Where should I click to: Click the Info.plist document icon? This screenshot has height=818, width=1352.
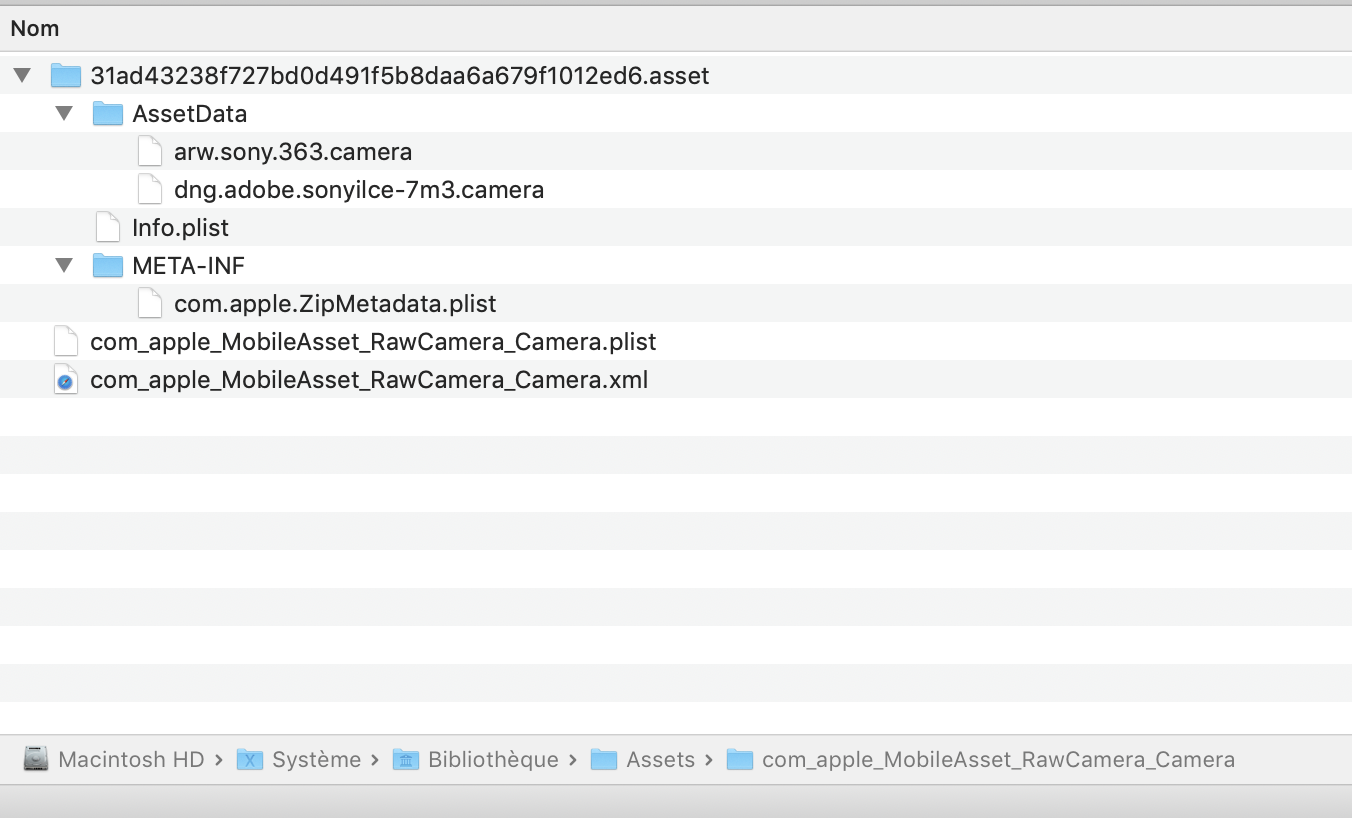point(107,228)
